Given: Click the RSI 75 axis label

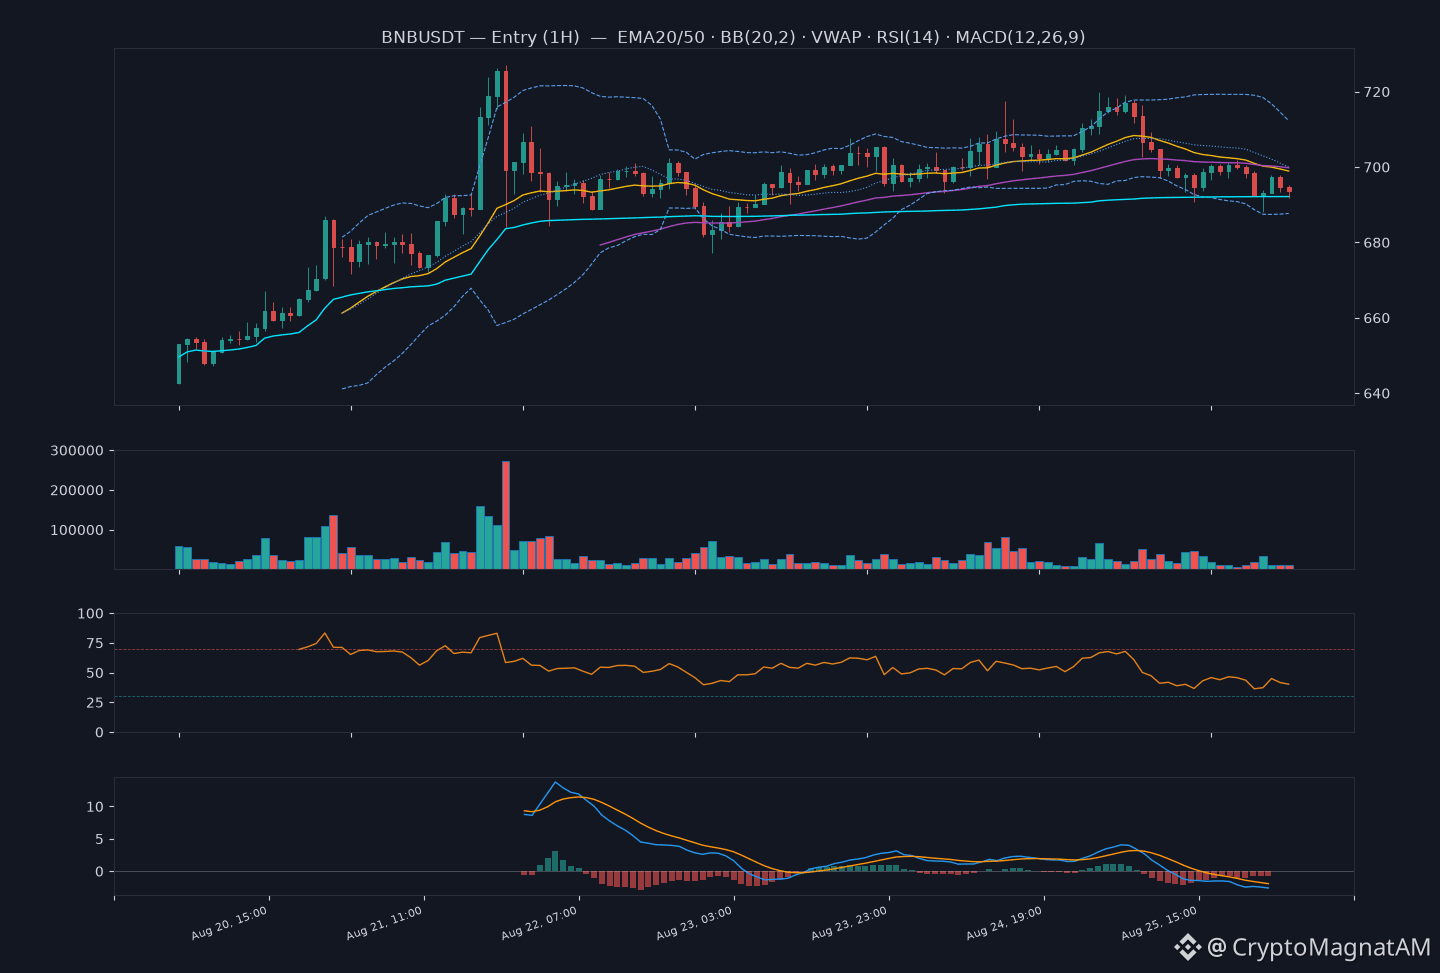Looking at the screenshot, I should 94,643.
